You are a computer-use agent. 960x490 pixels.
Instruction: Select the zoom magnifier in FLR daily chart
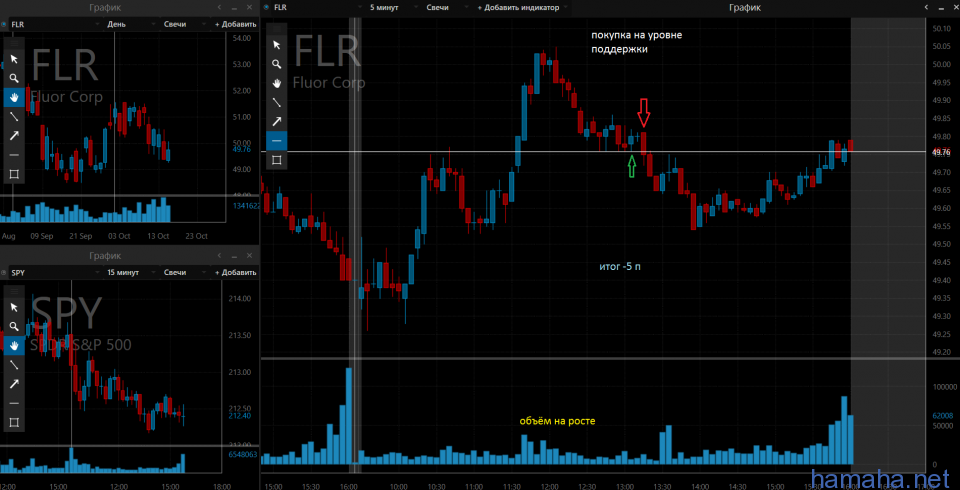[x=14, y=78]
